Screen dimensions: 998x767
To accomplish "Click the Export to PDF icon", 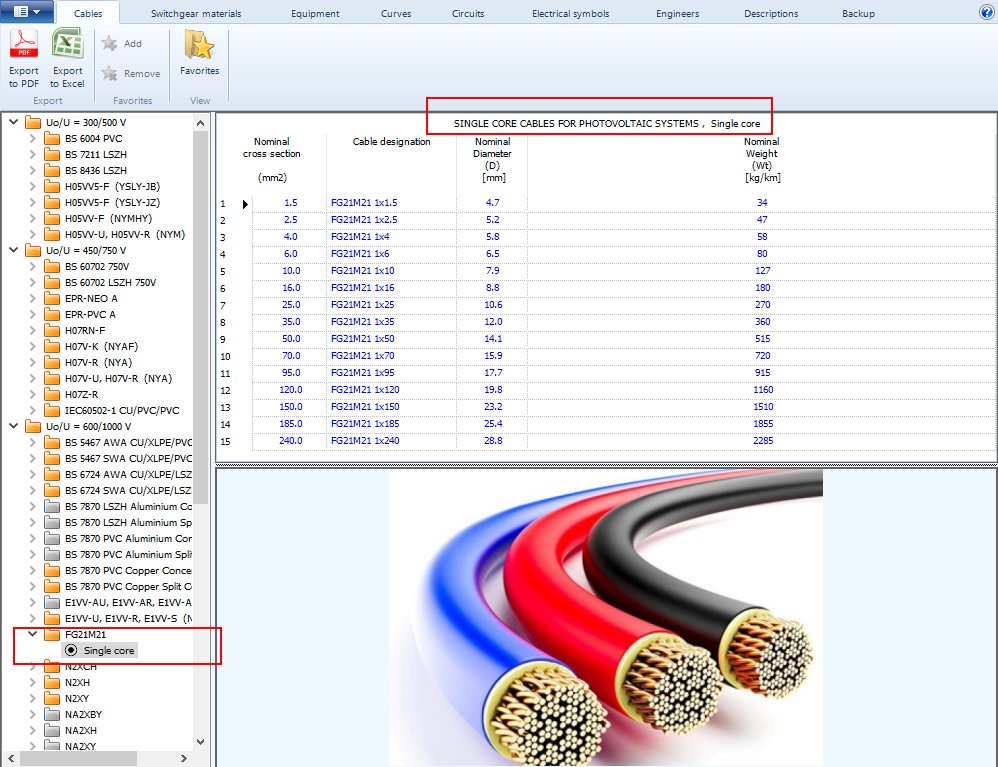I will [x=24, y=45].
